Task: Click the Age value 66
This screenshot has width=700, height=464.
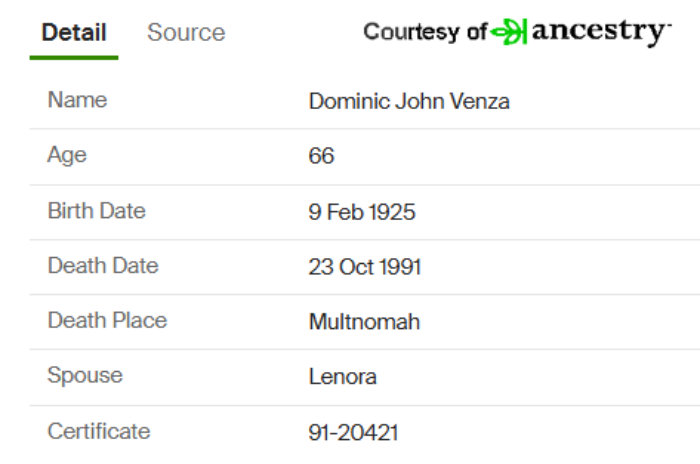Action: coord(321,156)
